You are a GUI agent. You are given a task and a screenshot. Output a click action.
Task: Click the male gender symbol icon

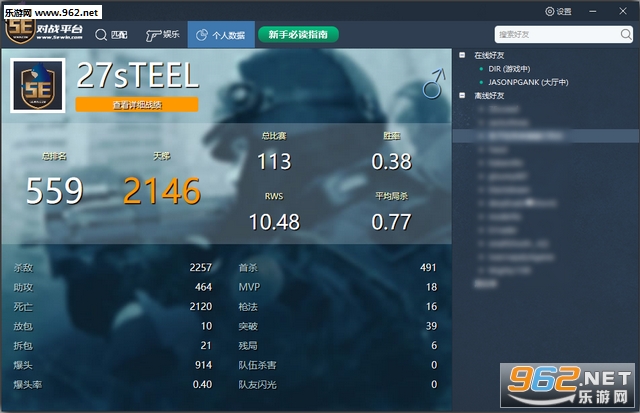[434, 83]
